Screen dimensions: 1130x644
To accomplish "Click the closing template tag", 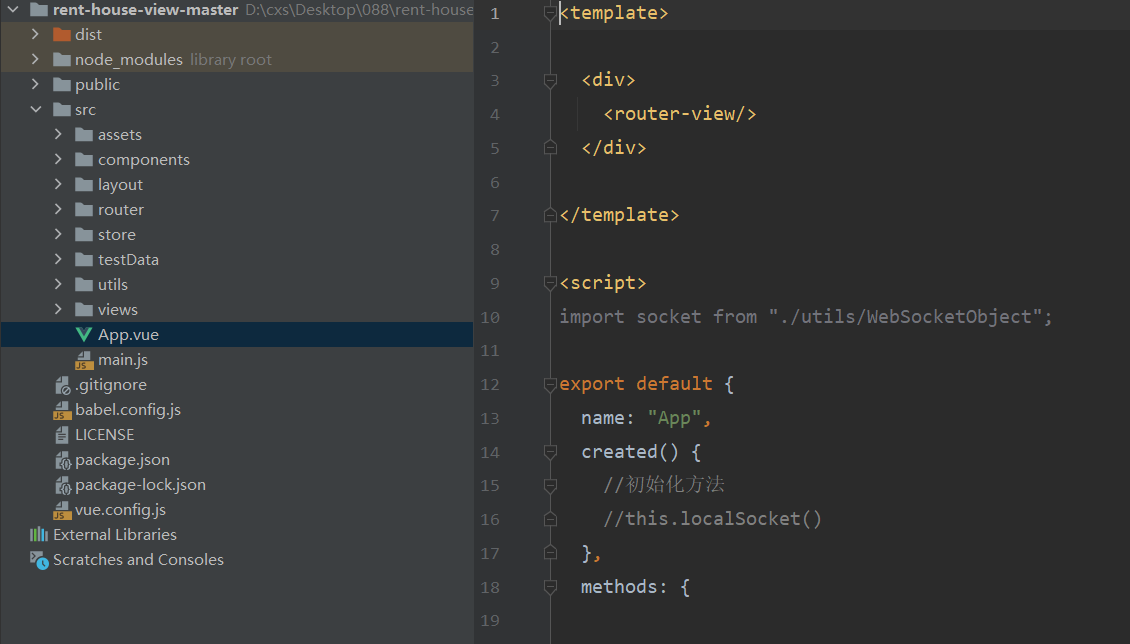I will tap(619, 215).
